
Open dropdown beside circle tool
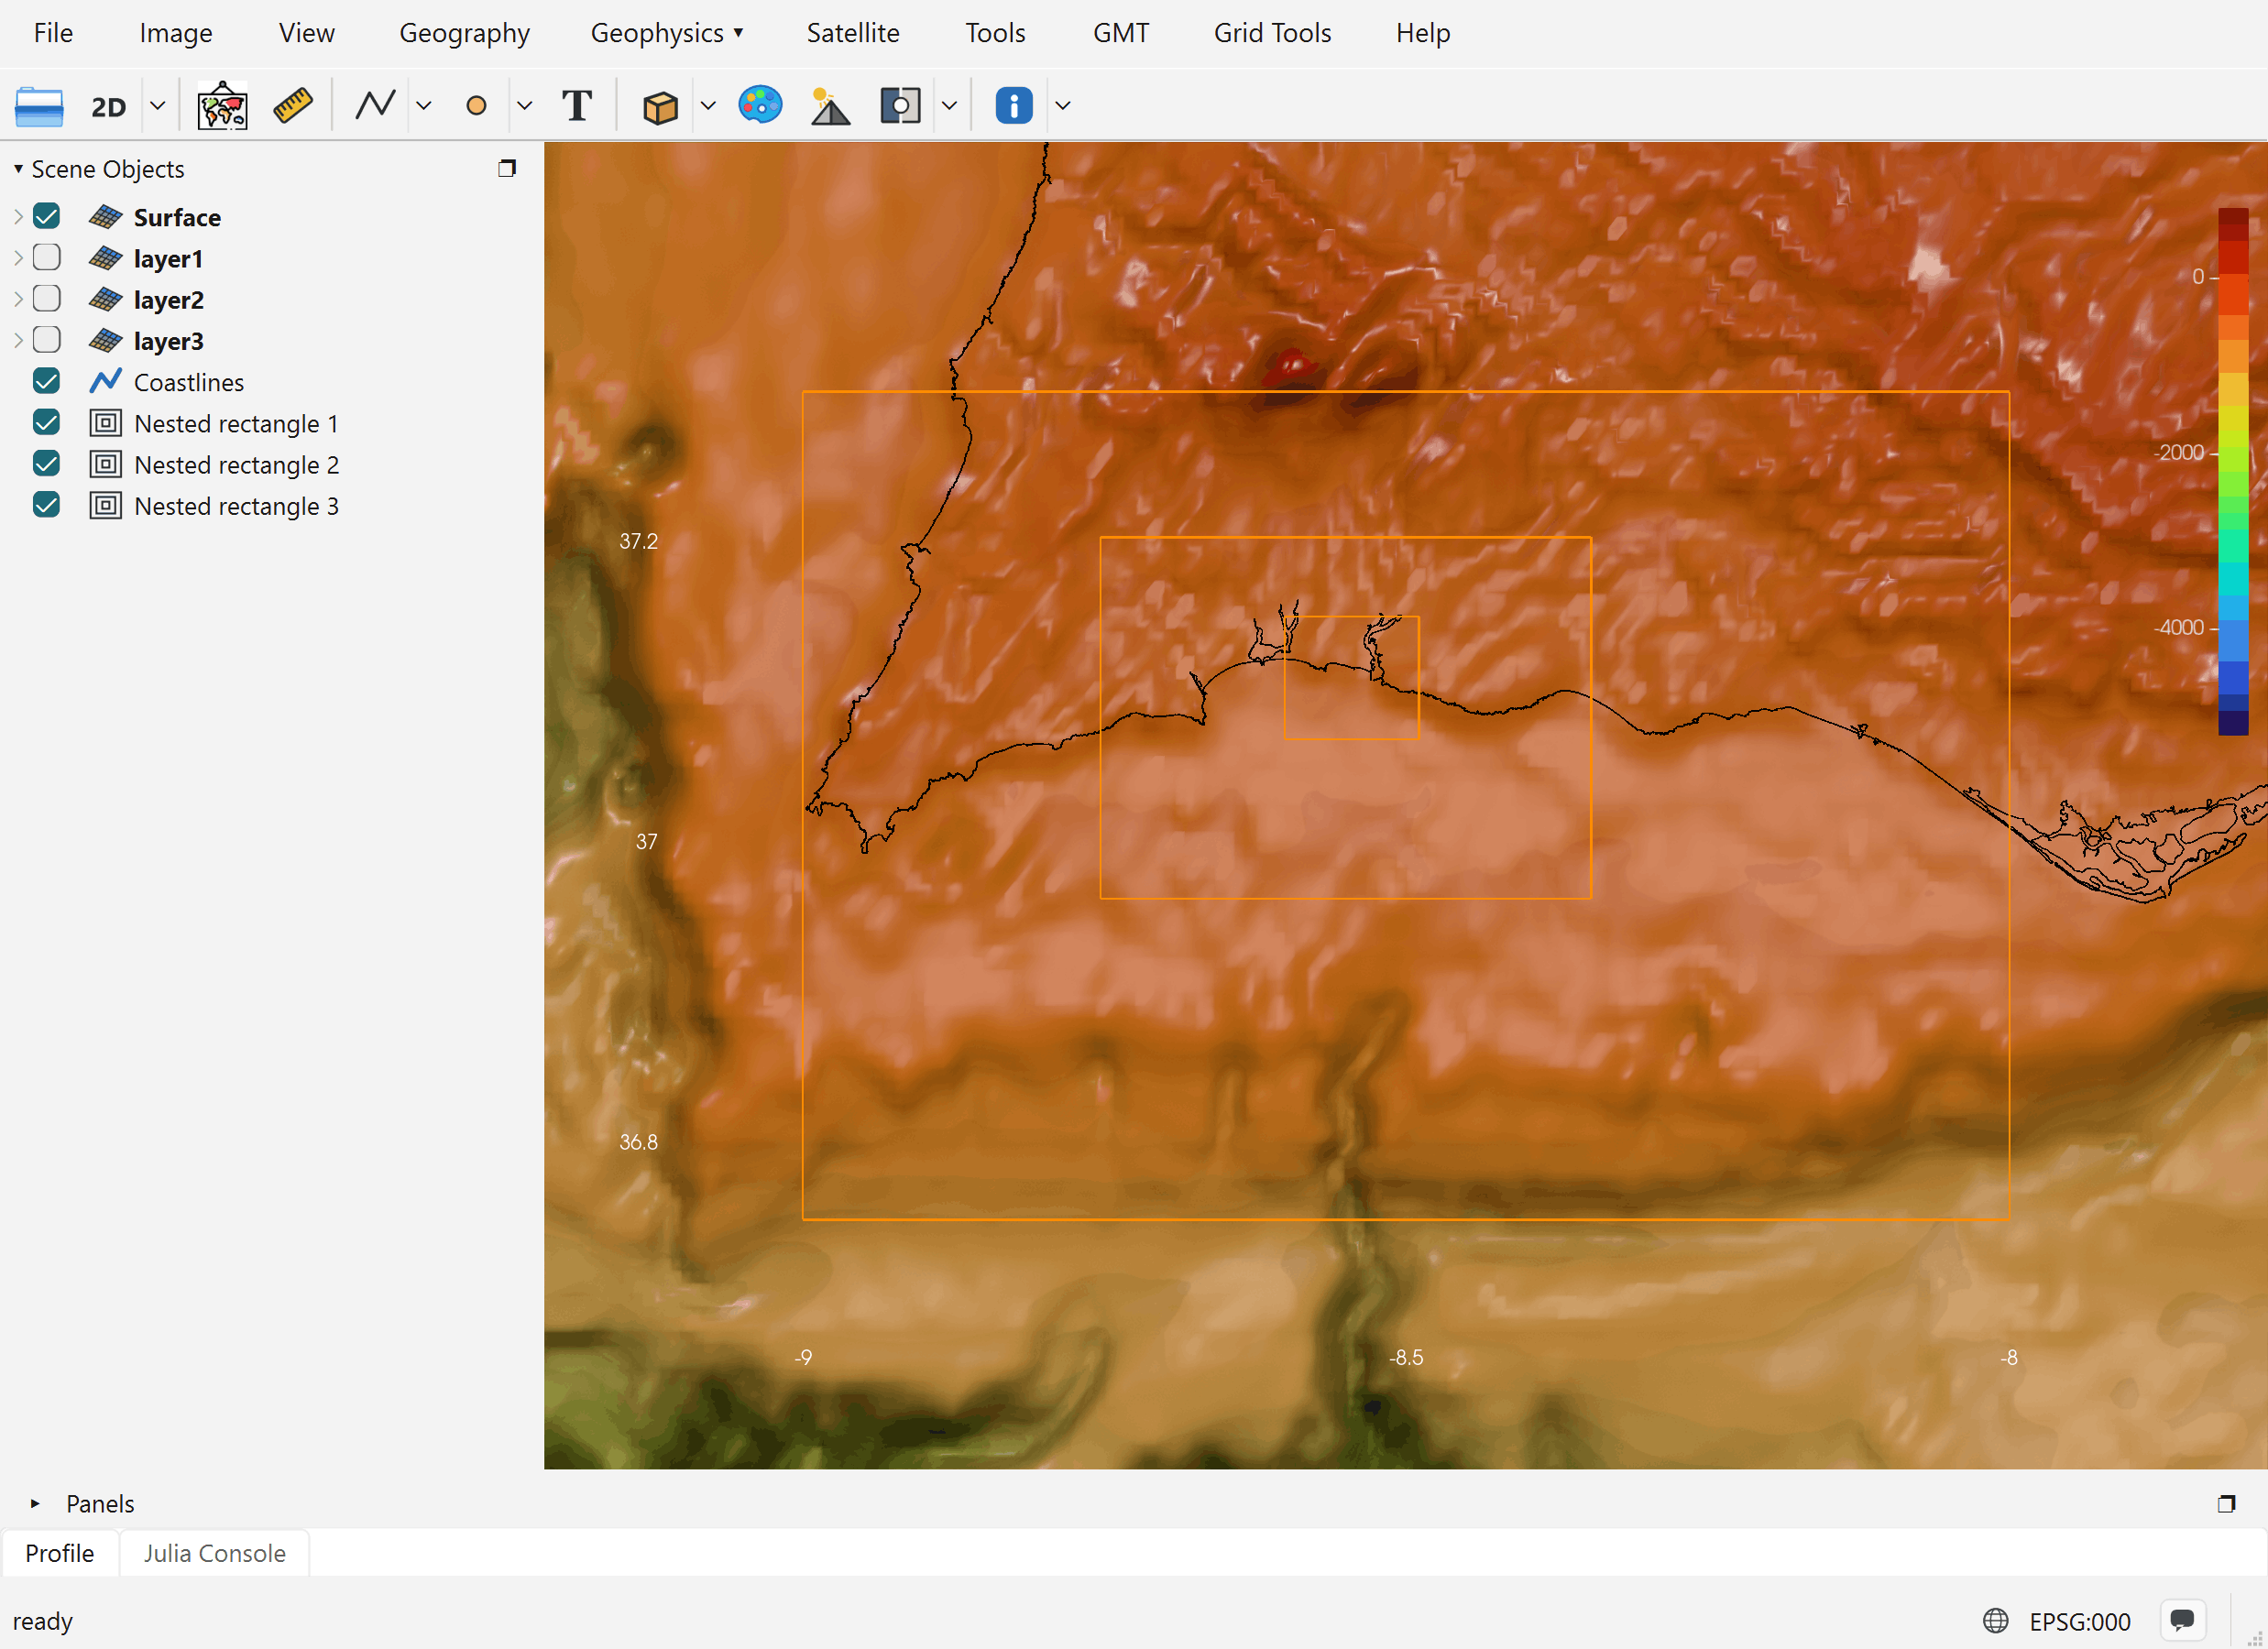524,106
